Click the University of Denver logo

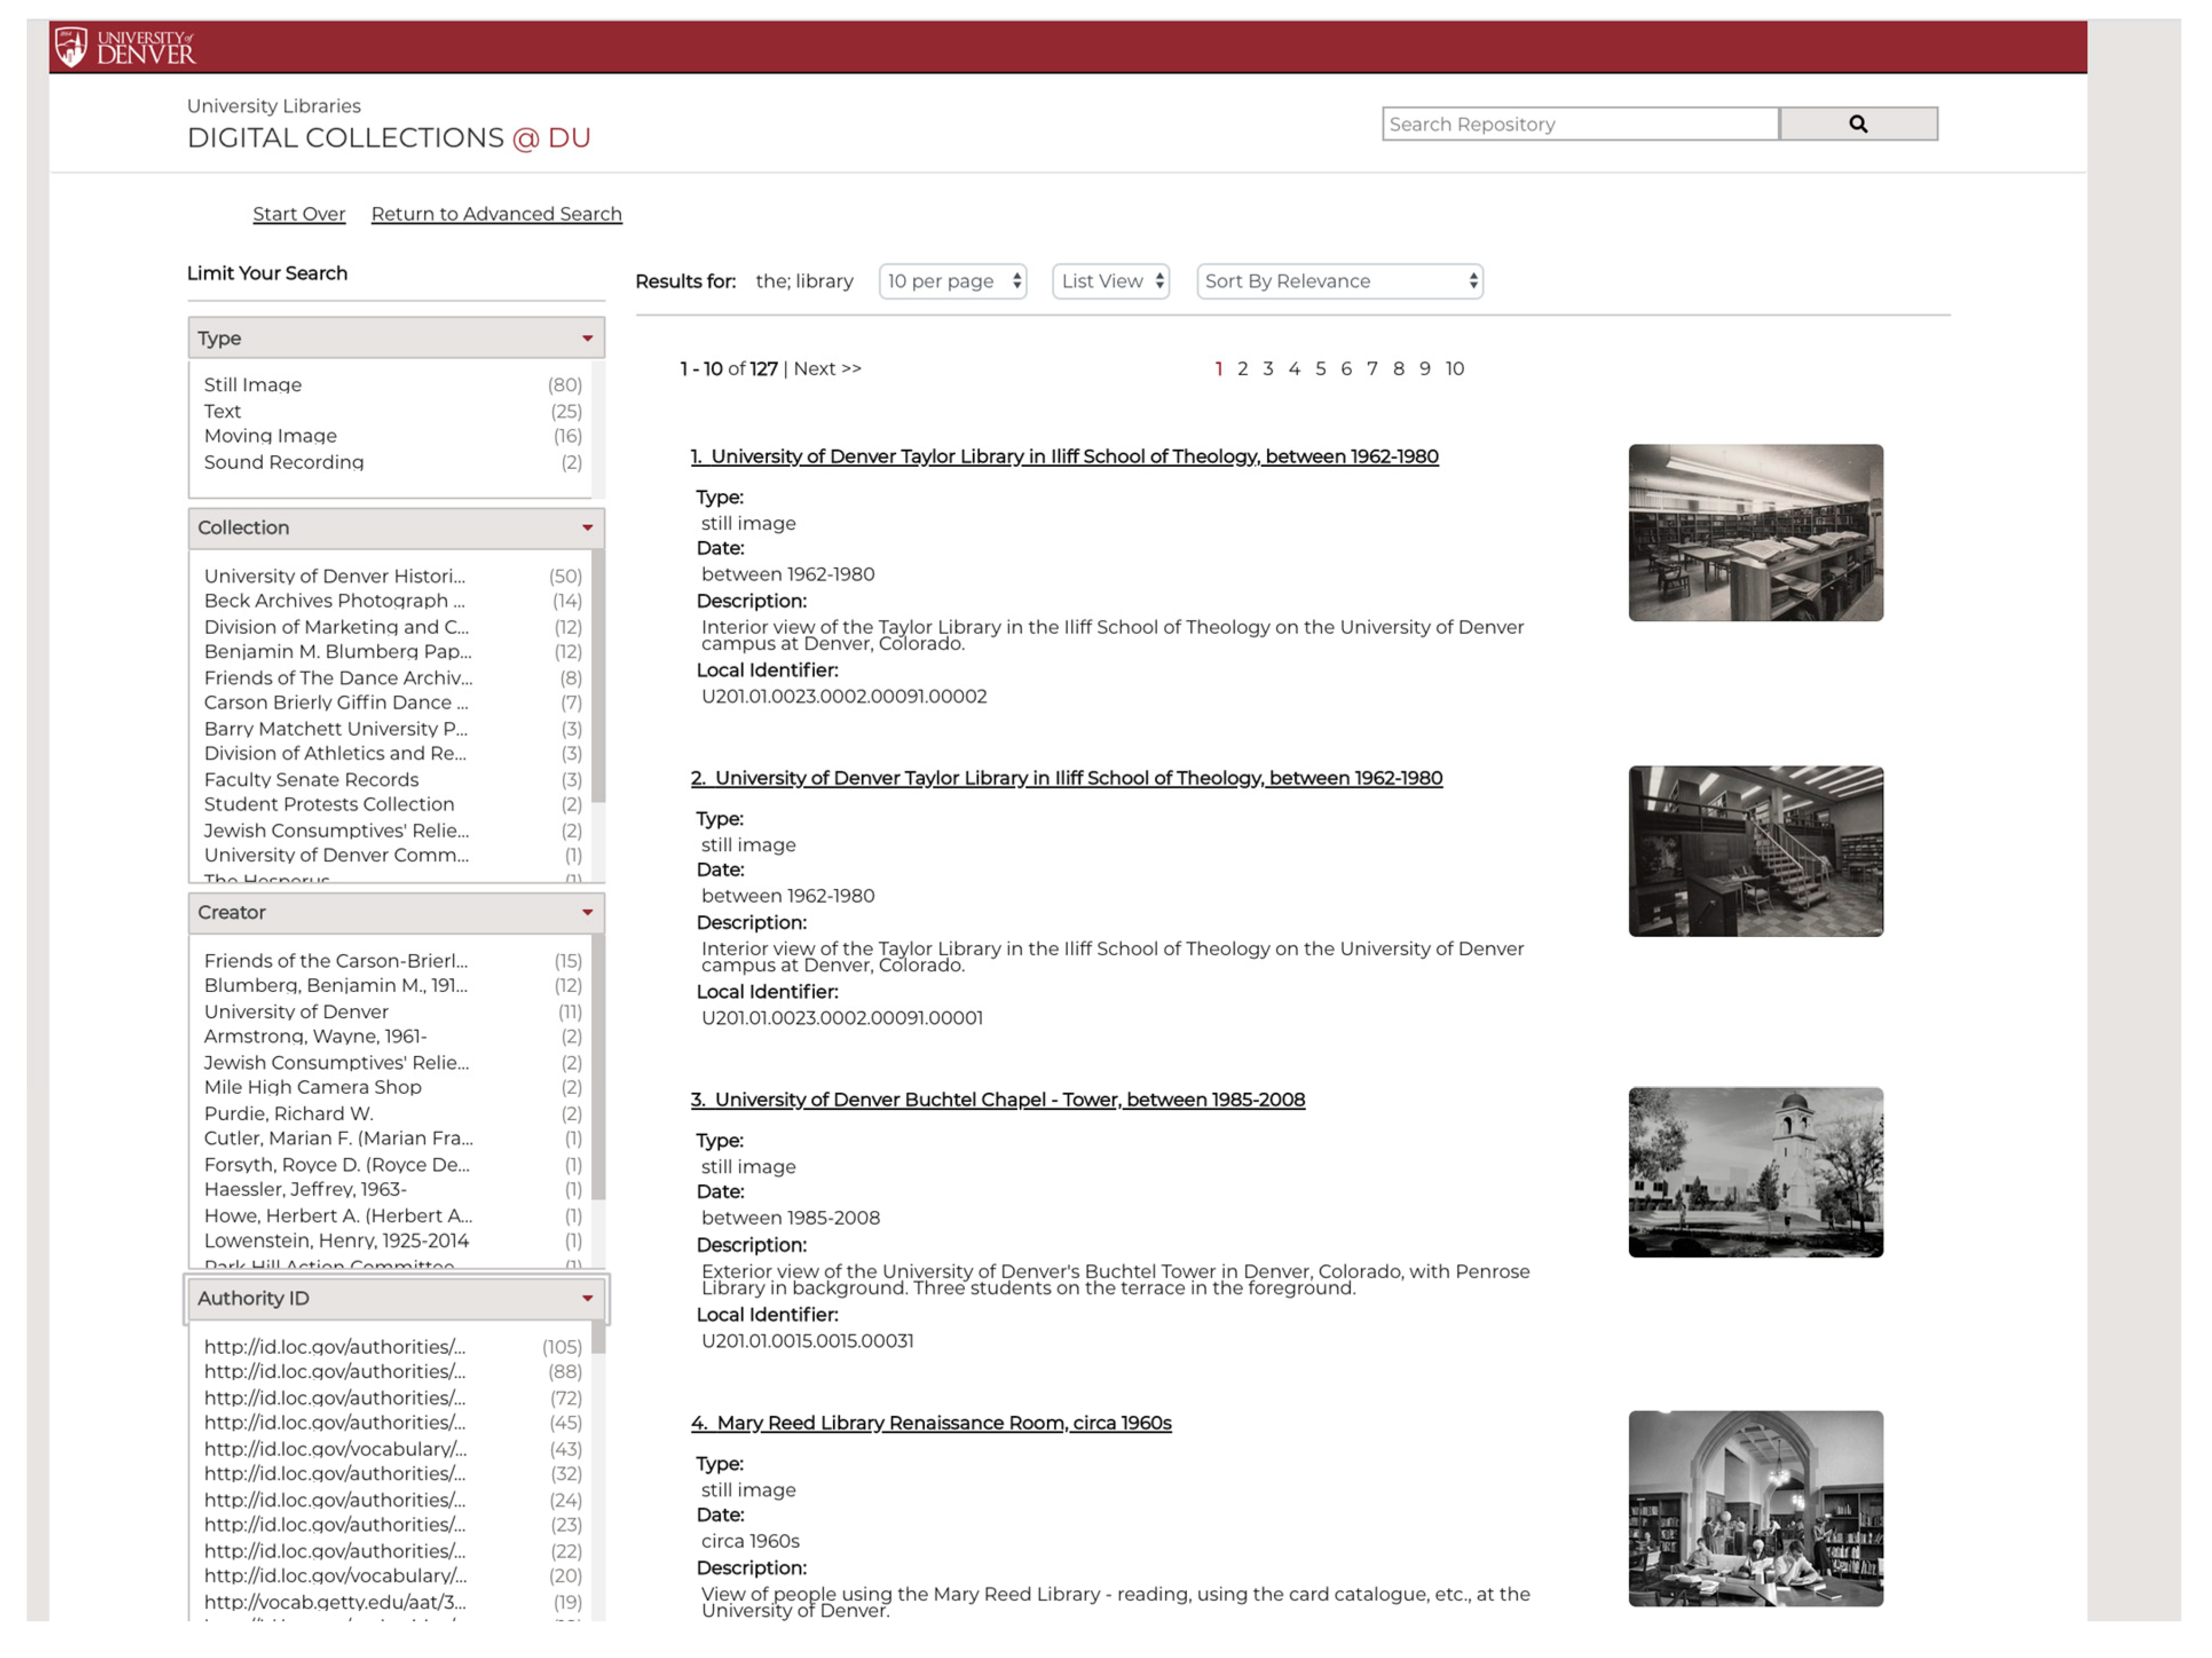click(125, 47)
